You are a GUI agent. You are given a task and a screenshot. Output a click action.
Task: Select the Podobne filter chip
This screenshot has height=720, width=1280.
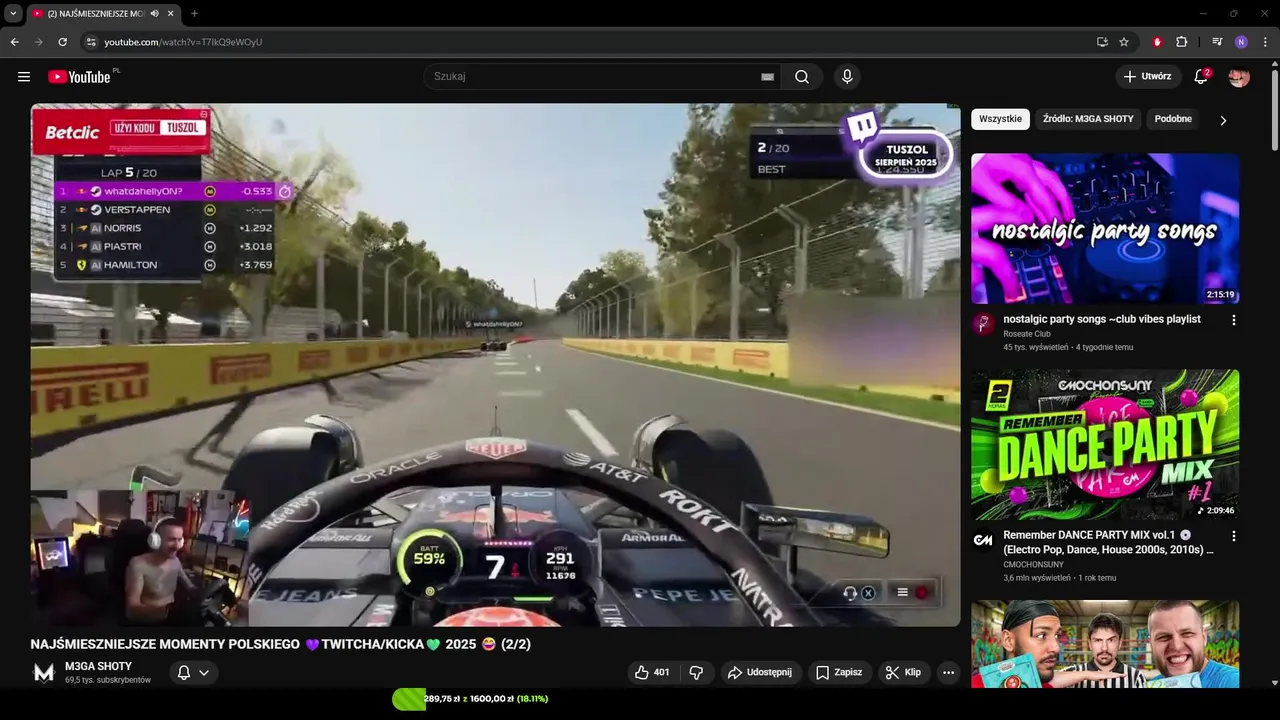[1173, 119]
